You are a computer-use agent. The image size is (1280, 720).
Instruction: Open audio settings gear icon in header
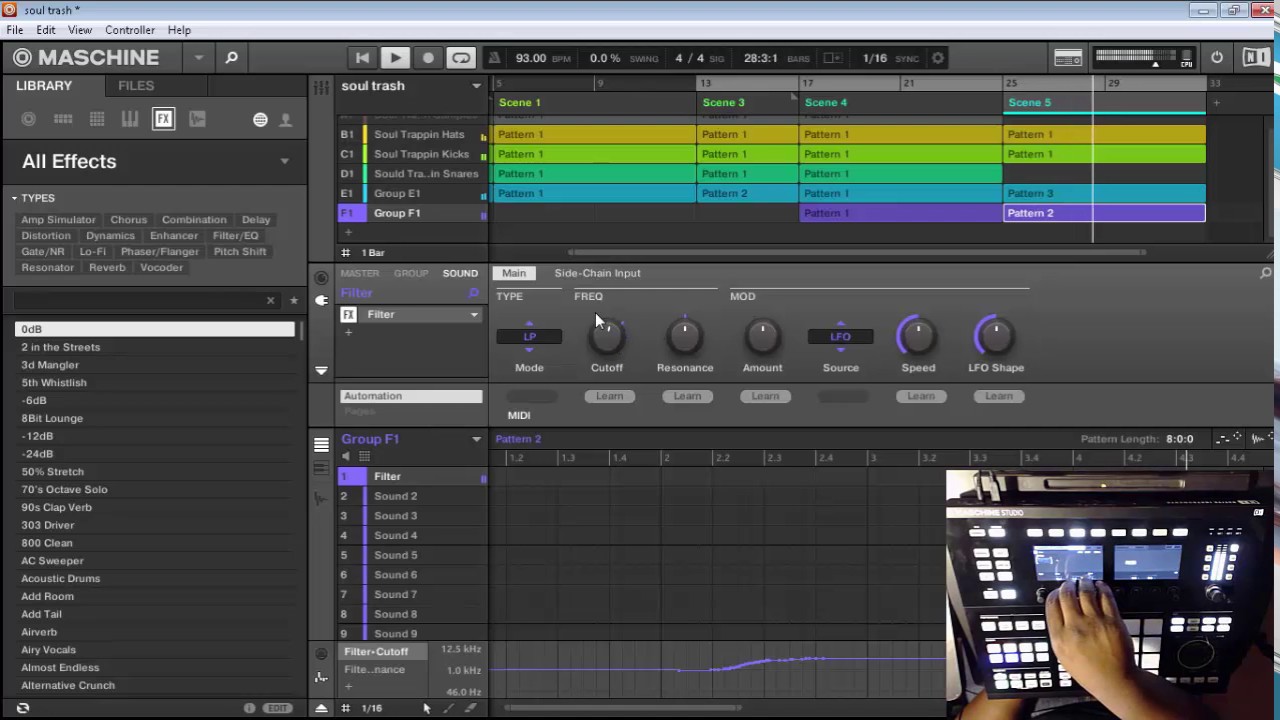(x=938, y=58)
